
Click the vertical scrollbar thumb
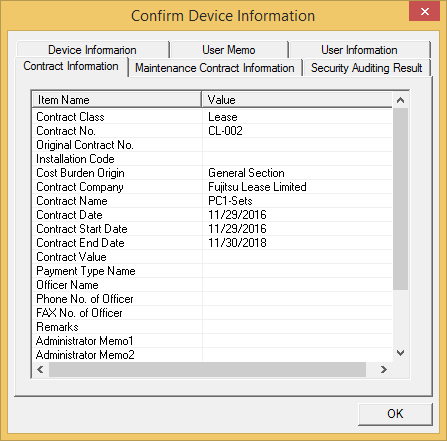pyautogui.click(x=400, y=199)
